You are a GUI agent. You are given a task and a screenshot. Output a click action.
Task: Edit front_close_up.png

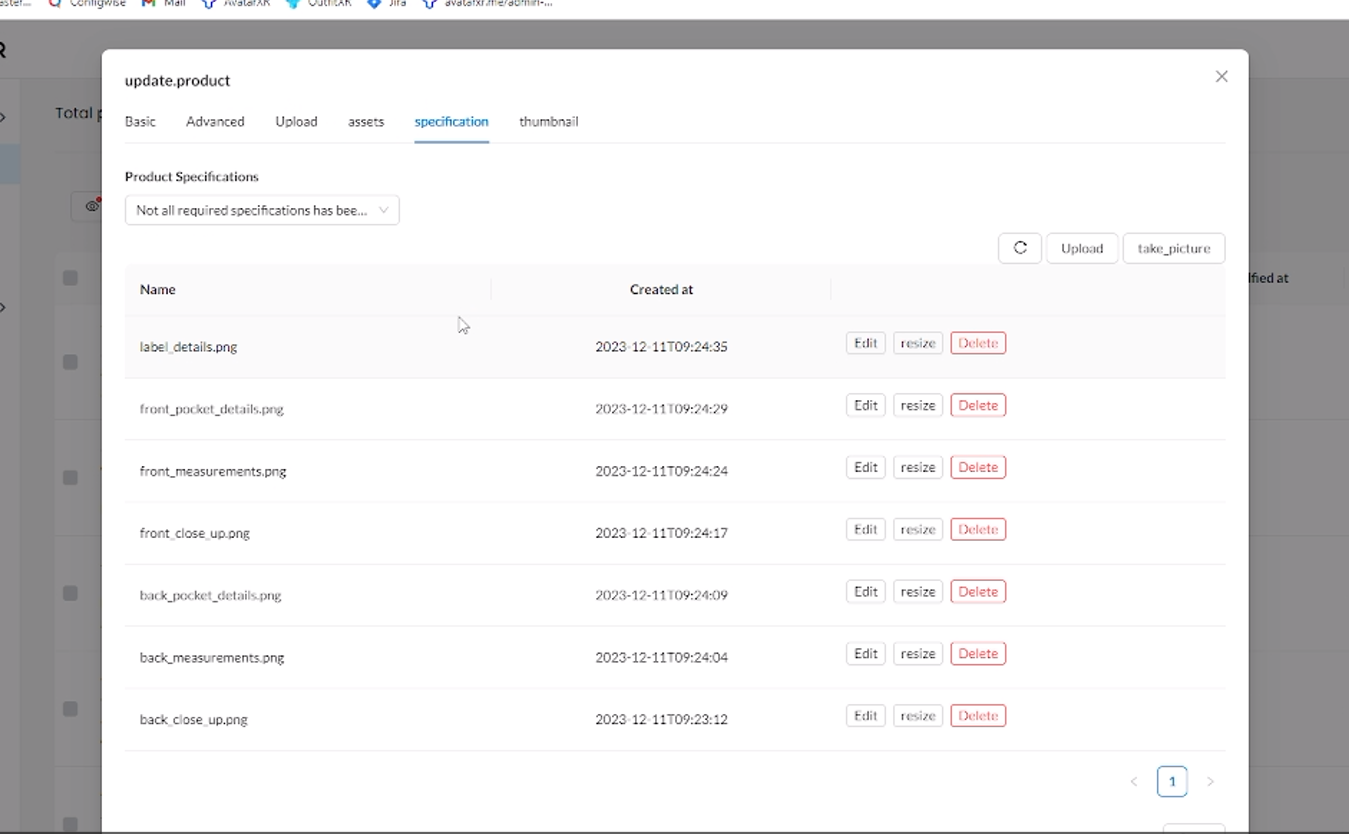pos(866,529)
